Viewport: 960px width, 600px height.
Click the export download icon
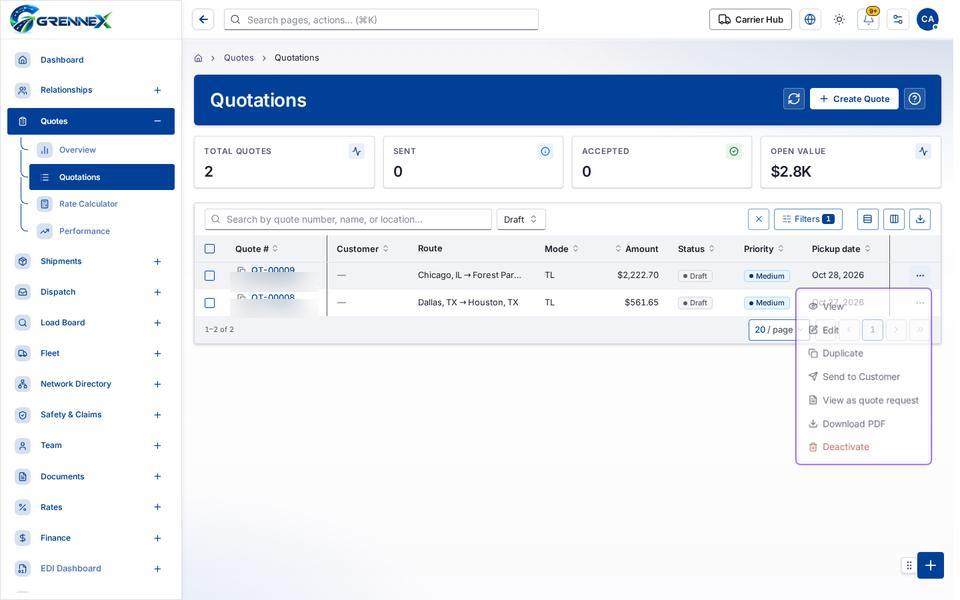tap(920, 219)
